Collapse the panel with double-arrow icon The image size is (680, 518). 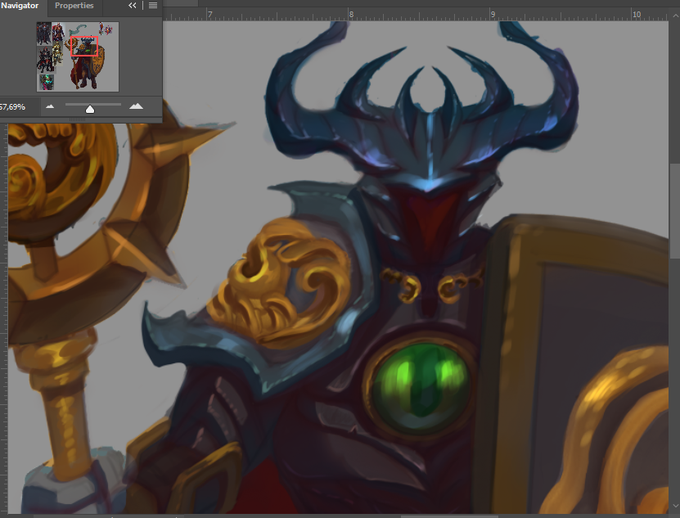click(x=132, y=6)
